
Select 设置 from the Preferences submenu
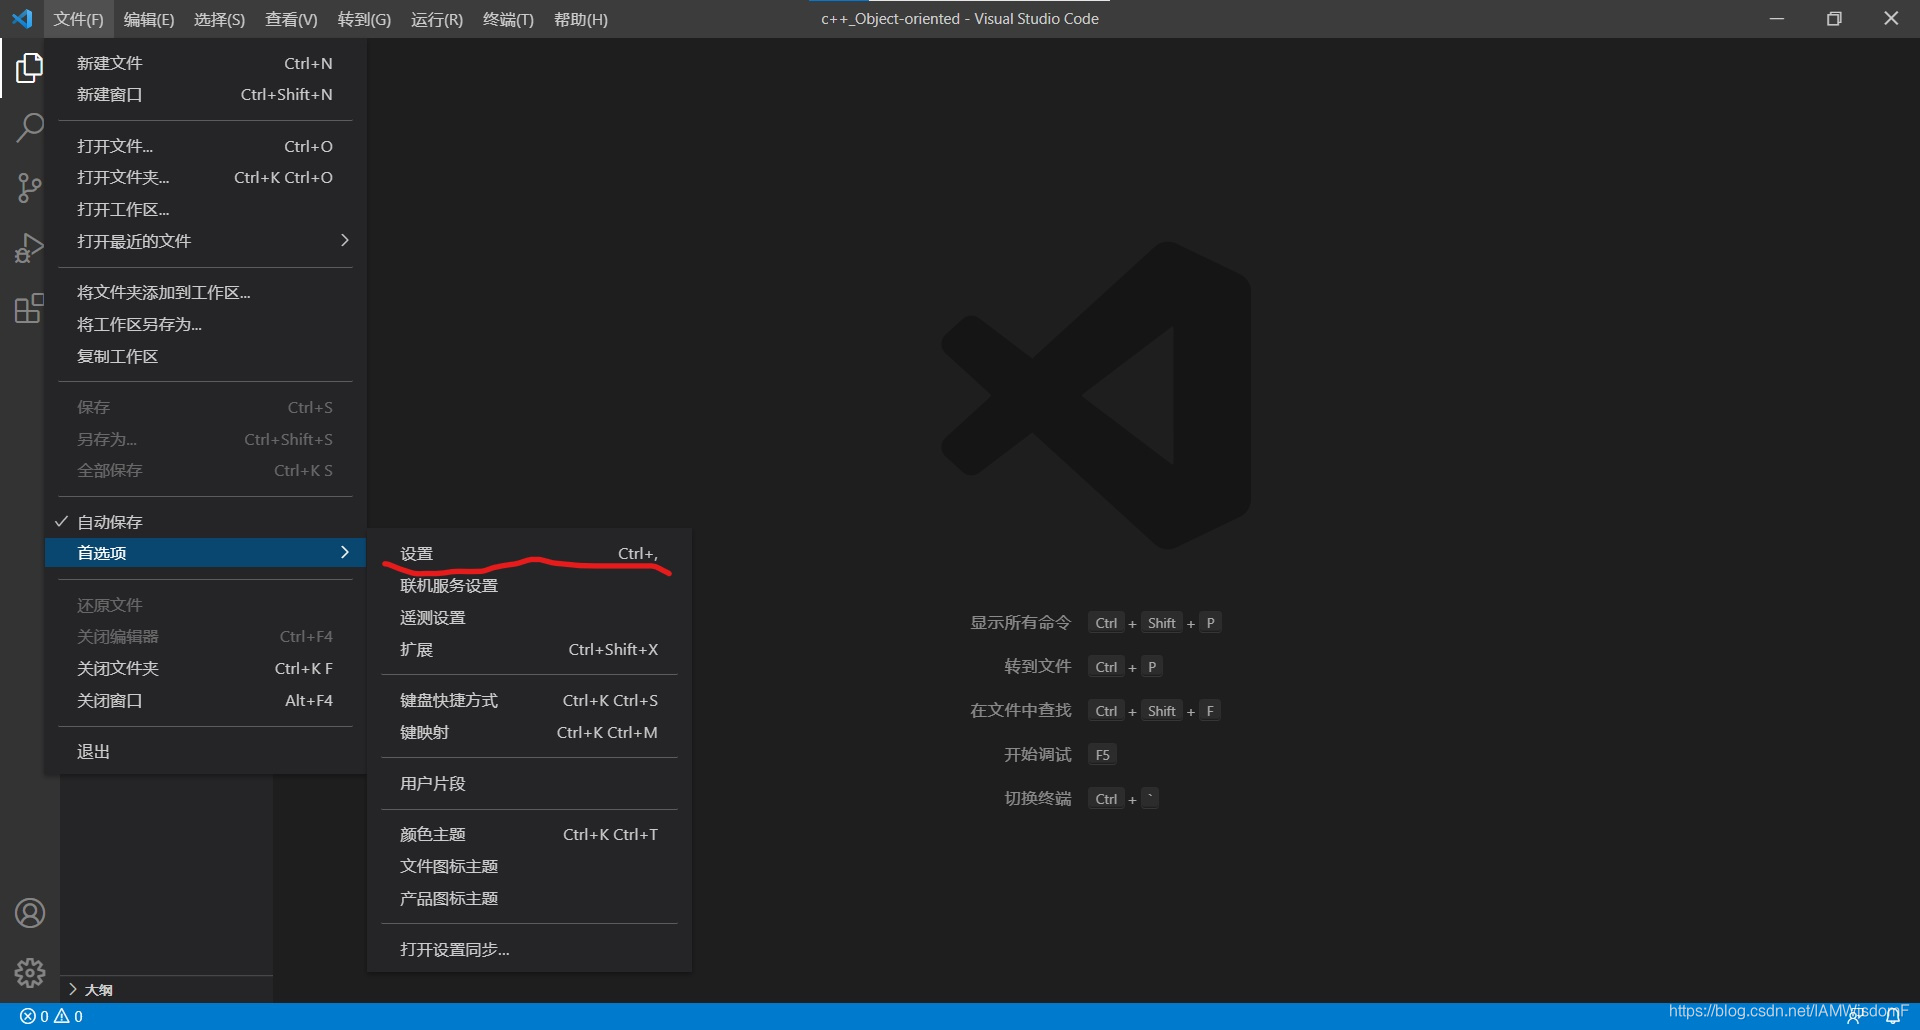point(416,552)
